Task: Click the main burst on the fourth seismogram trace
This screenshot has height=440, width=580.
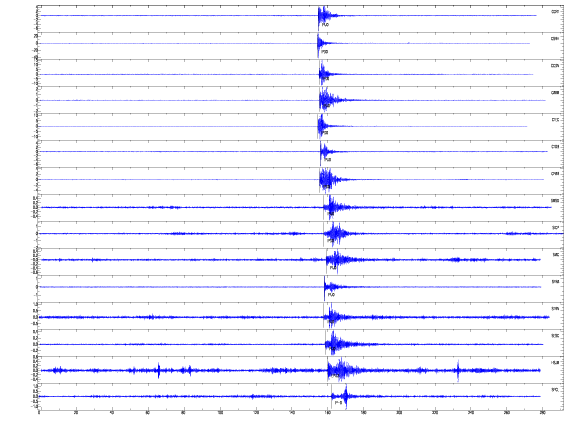Action: [x=327, y=100]
